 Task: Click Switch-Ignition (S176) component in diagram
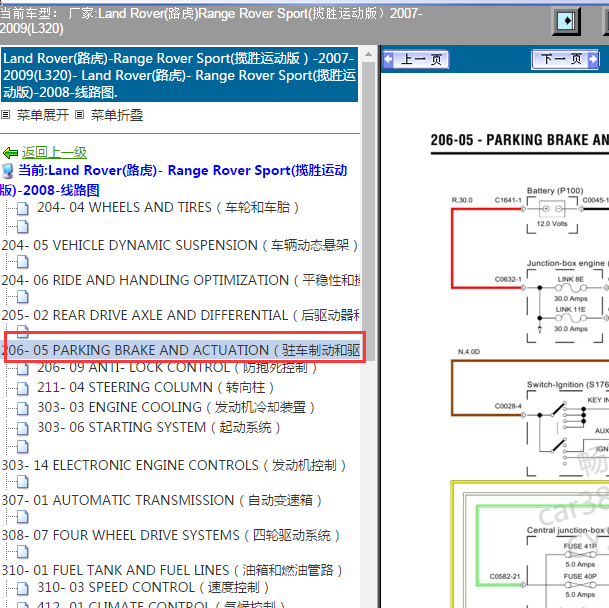coord(567,431)
